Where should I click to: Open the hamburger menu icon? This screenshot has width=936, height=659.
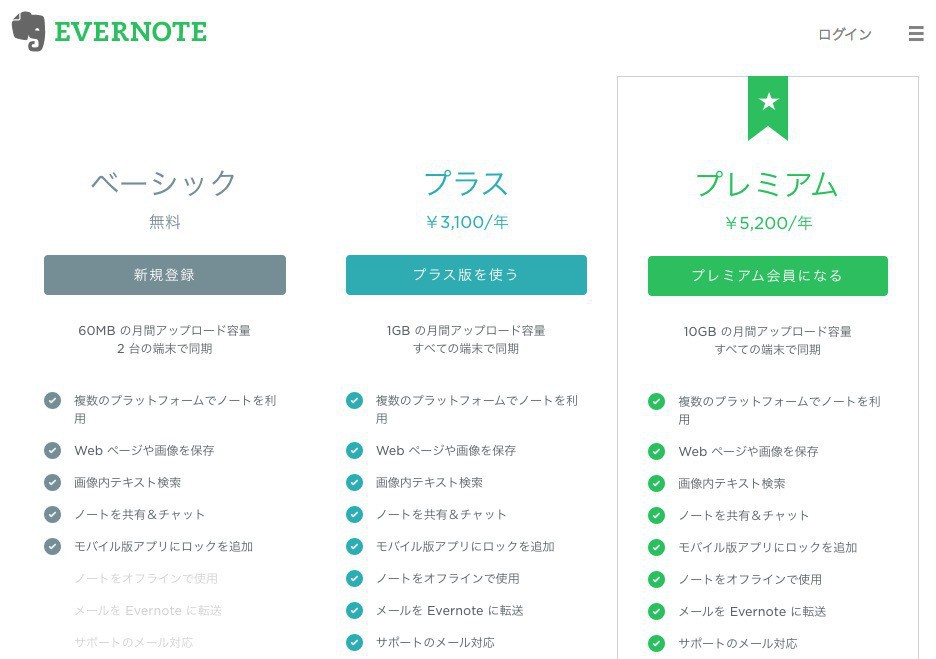point(915,34)
